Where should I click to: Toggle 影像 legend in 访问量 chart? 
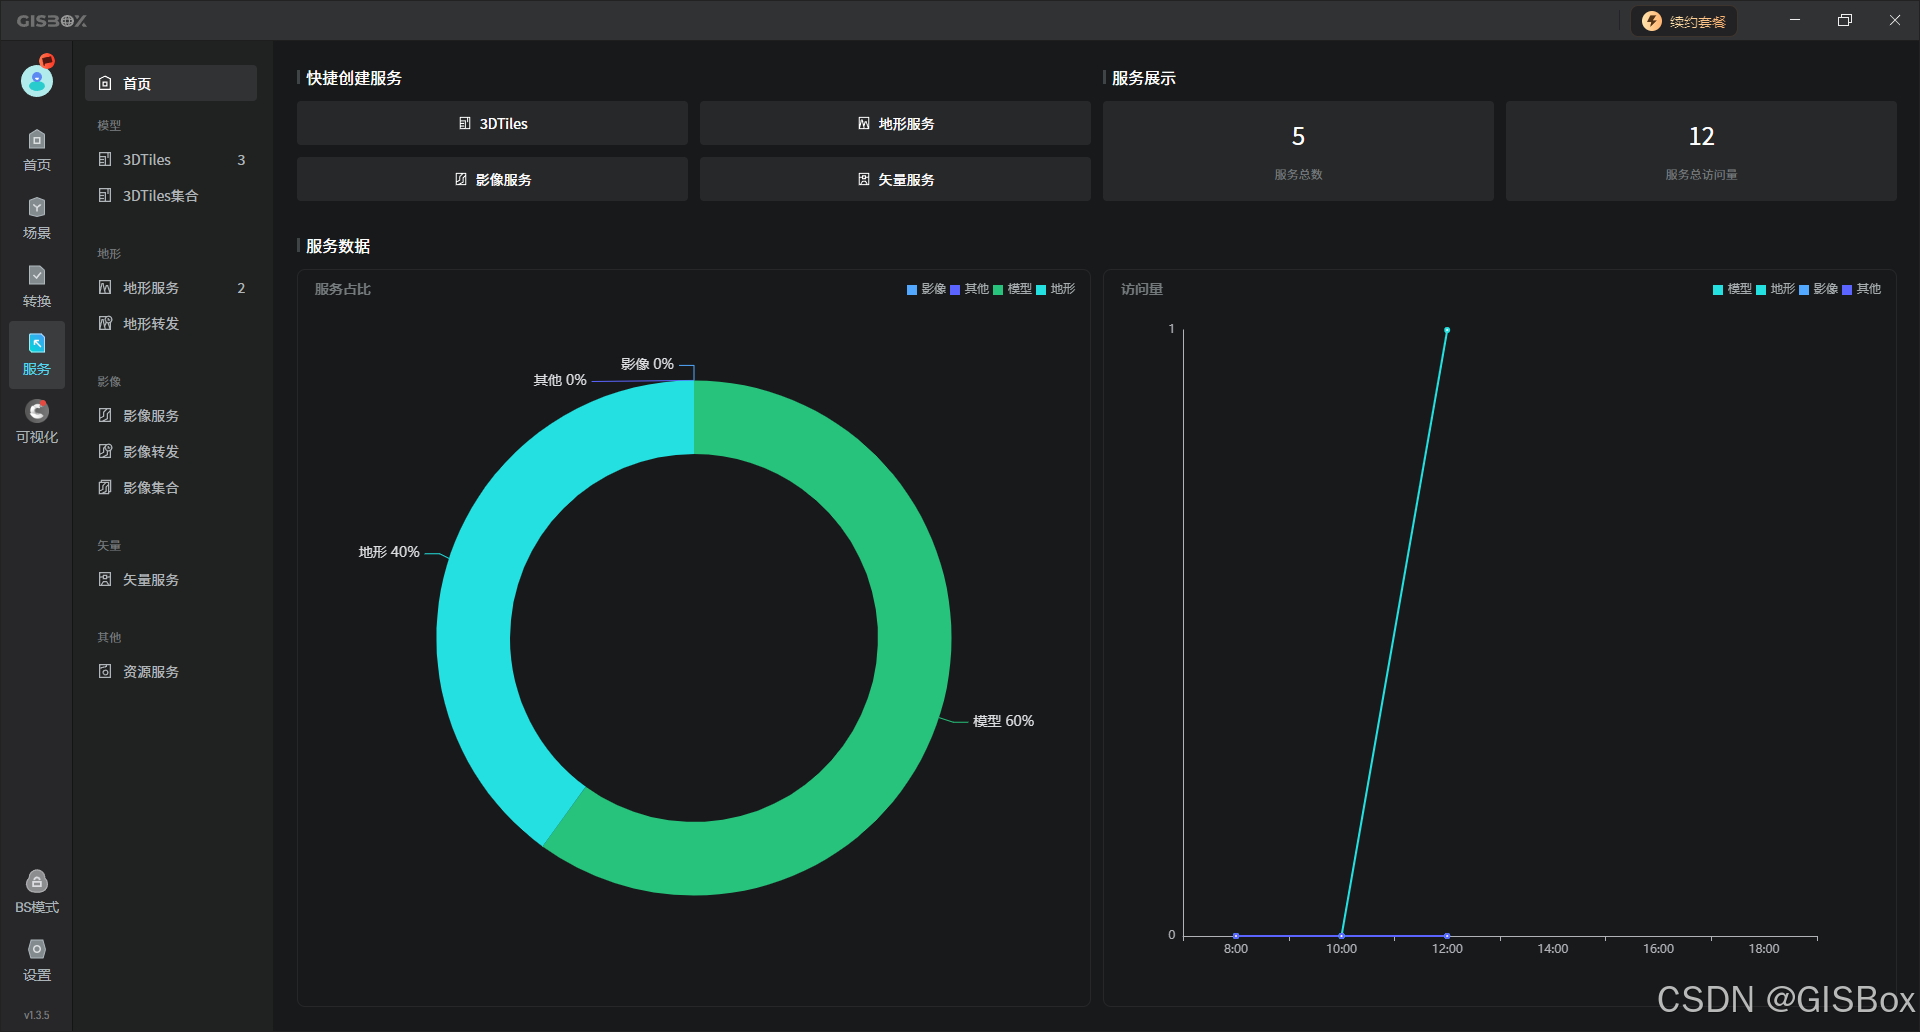pyautogui.click(x=1818, y=289)
